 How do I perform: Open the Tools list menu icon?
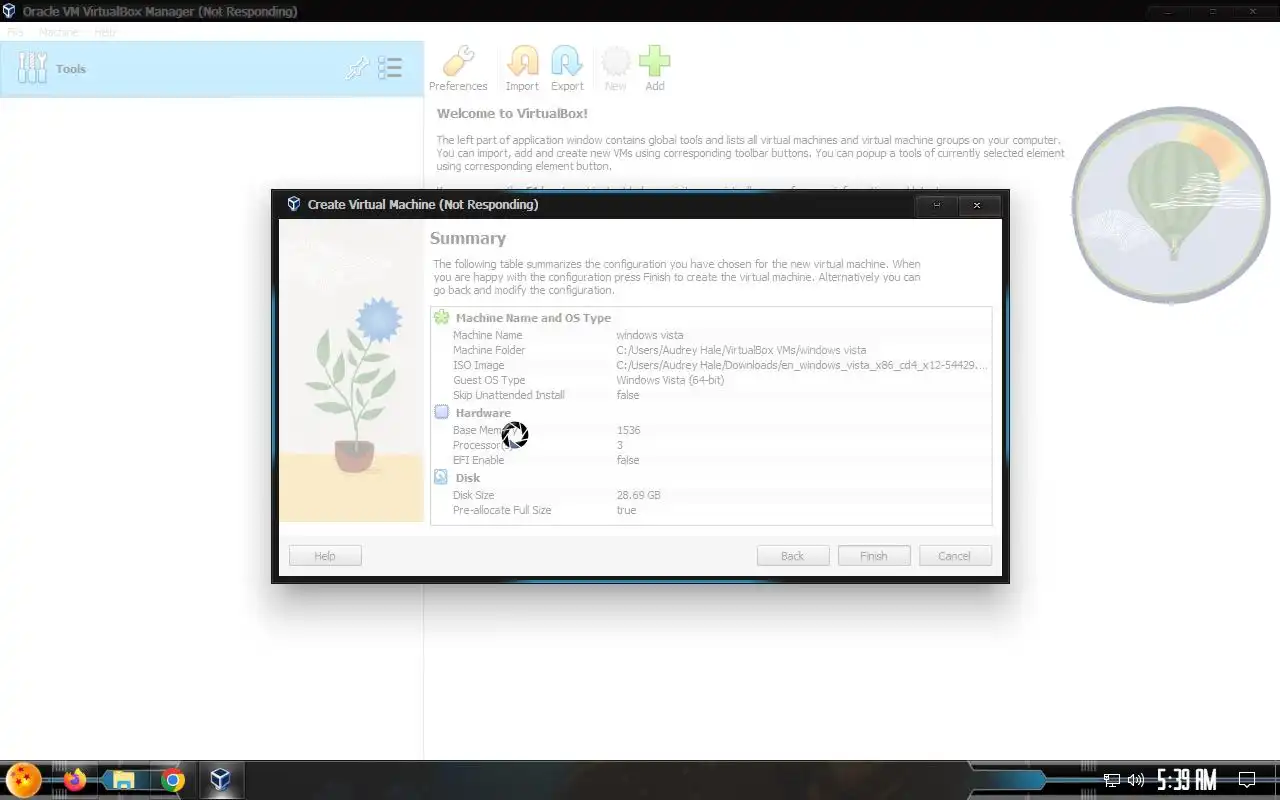[389, 68]
